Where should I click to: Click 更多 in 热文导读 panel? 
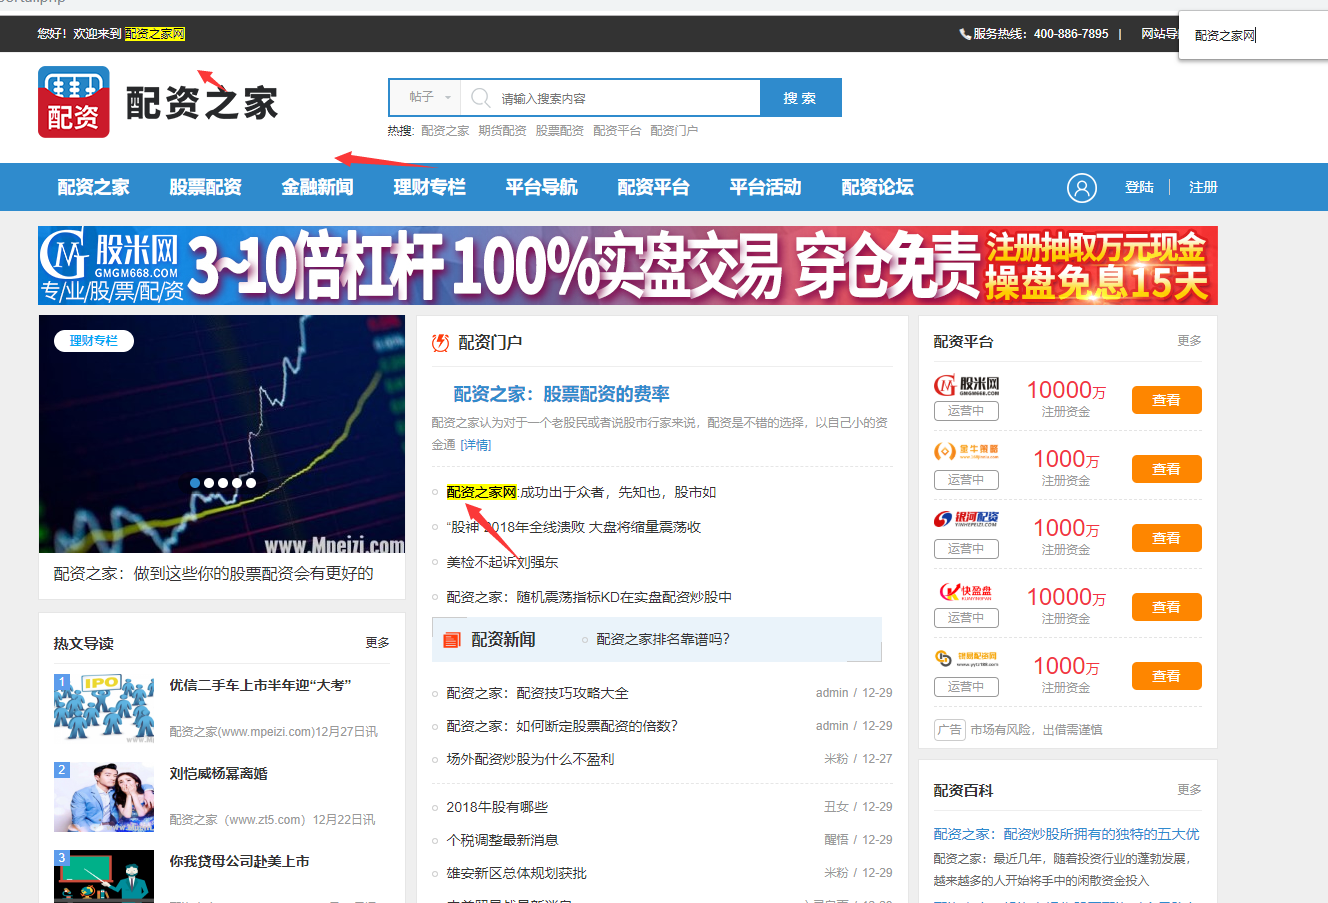point(377,643)
